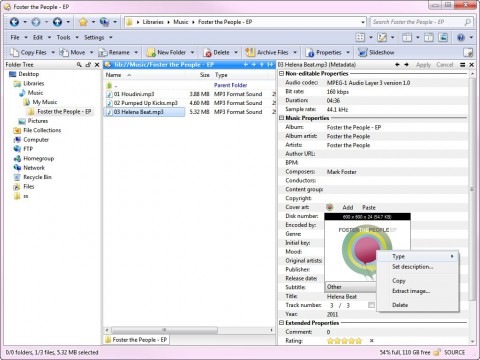This screenshot has width=480, height=360.
Task: Click the status bar lock icon next to SOURCE
Action: [437, 352]
